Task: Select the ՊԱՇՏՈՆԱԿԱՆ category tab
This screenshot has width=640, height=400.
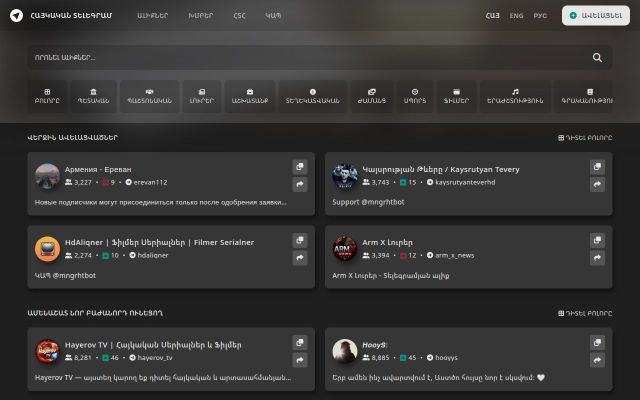Action: pos(149,96)
